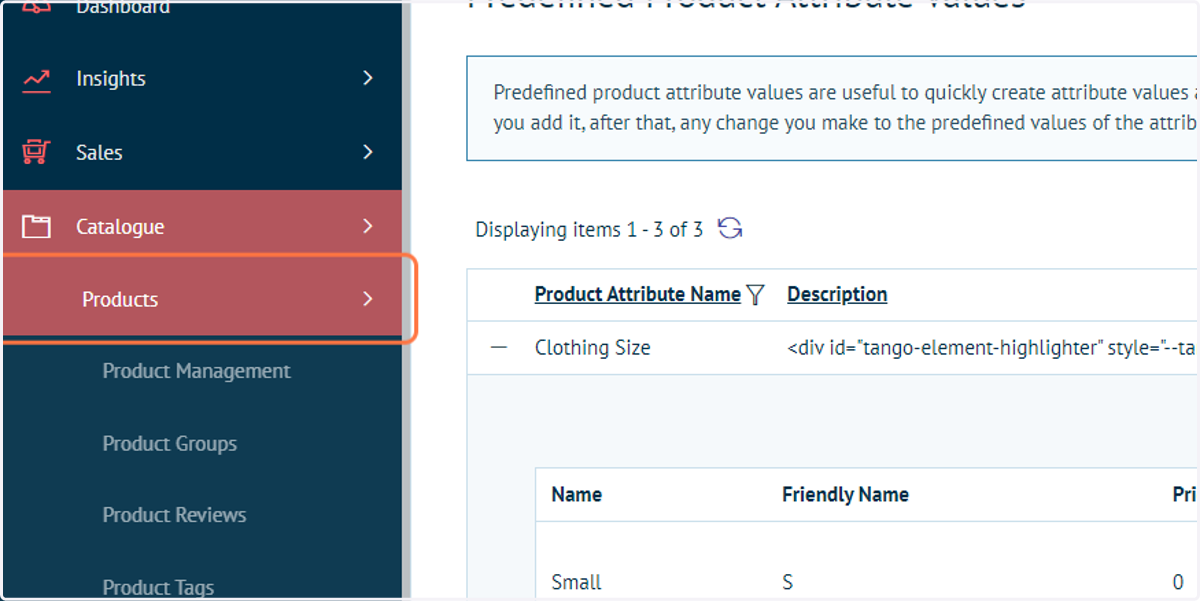The width and height of the screenshot is (1200, 601).
Task: Click the Catalogue folder icon
Action: [37, 227]
